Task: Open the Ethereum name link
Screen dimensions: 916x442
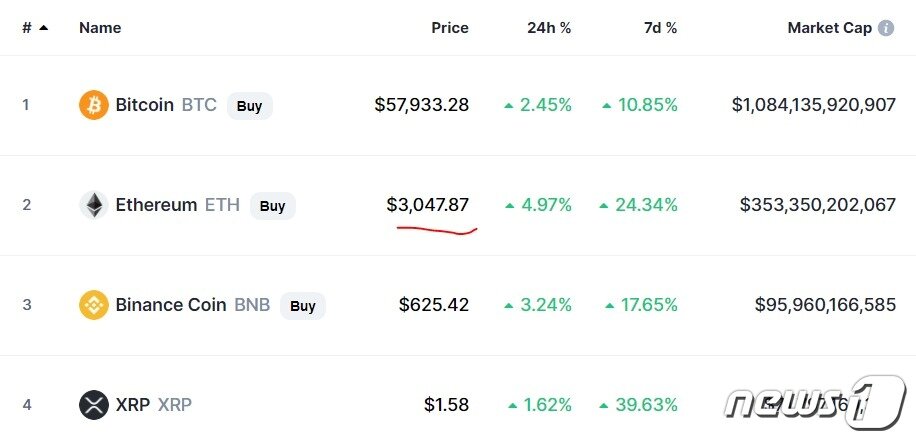Action: [x=156, y=206]
